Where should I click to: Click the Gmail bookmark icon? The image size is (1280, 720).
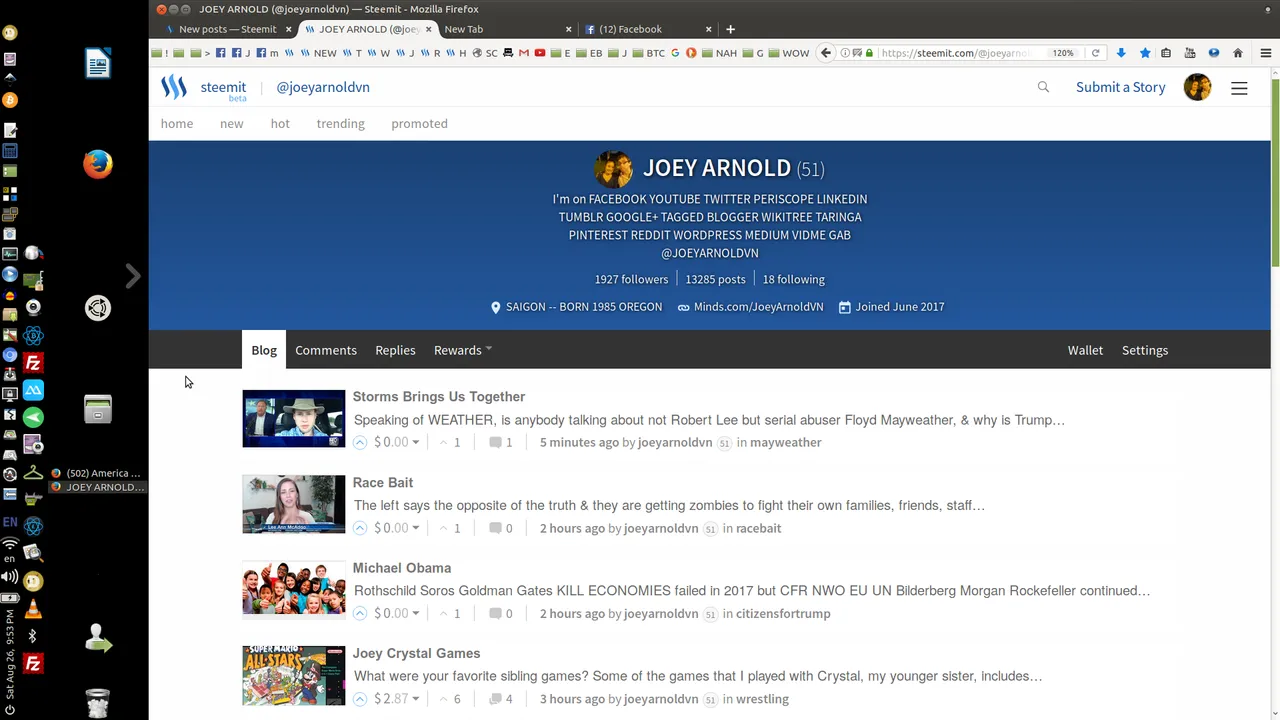coord(523,53)
